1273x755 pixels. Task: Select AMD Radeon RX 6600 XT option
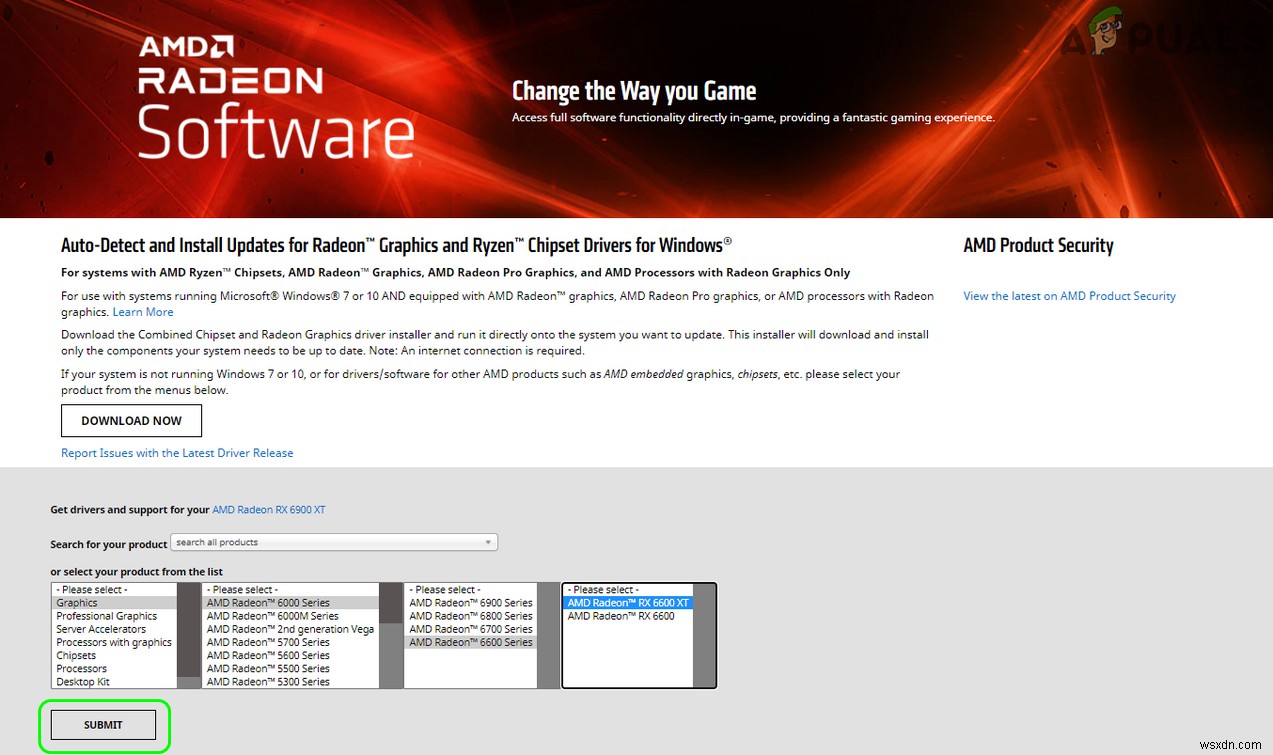630,602
